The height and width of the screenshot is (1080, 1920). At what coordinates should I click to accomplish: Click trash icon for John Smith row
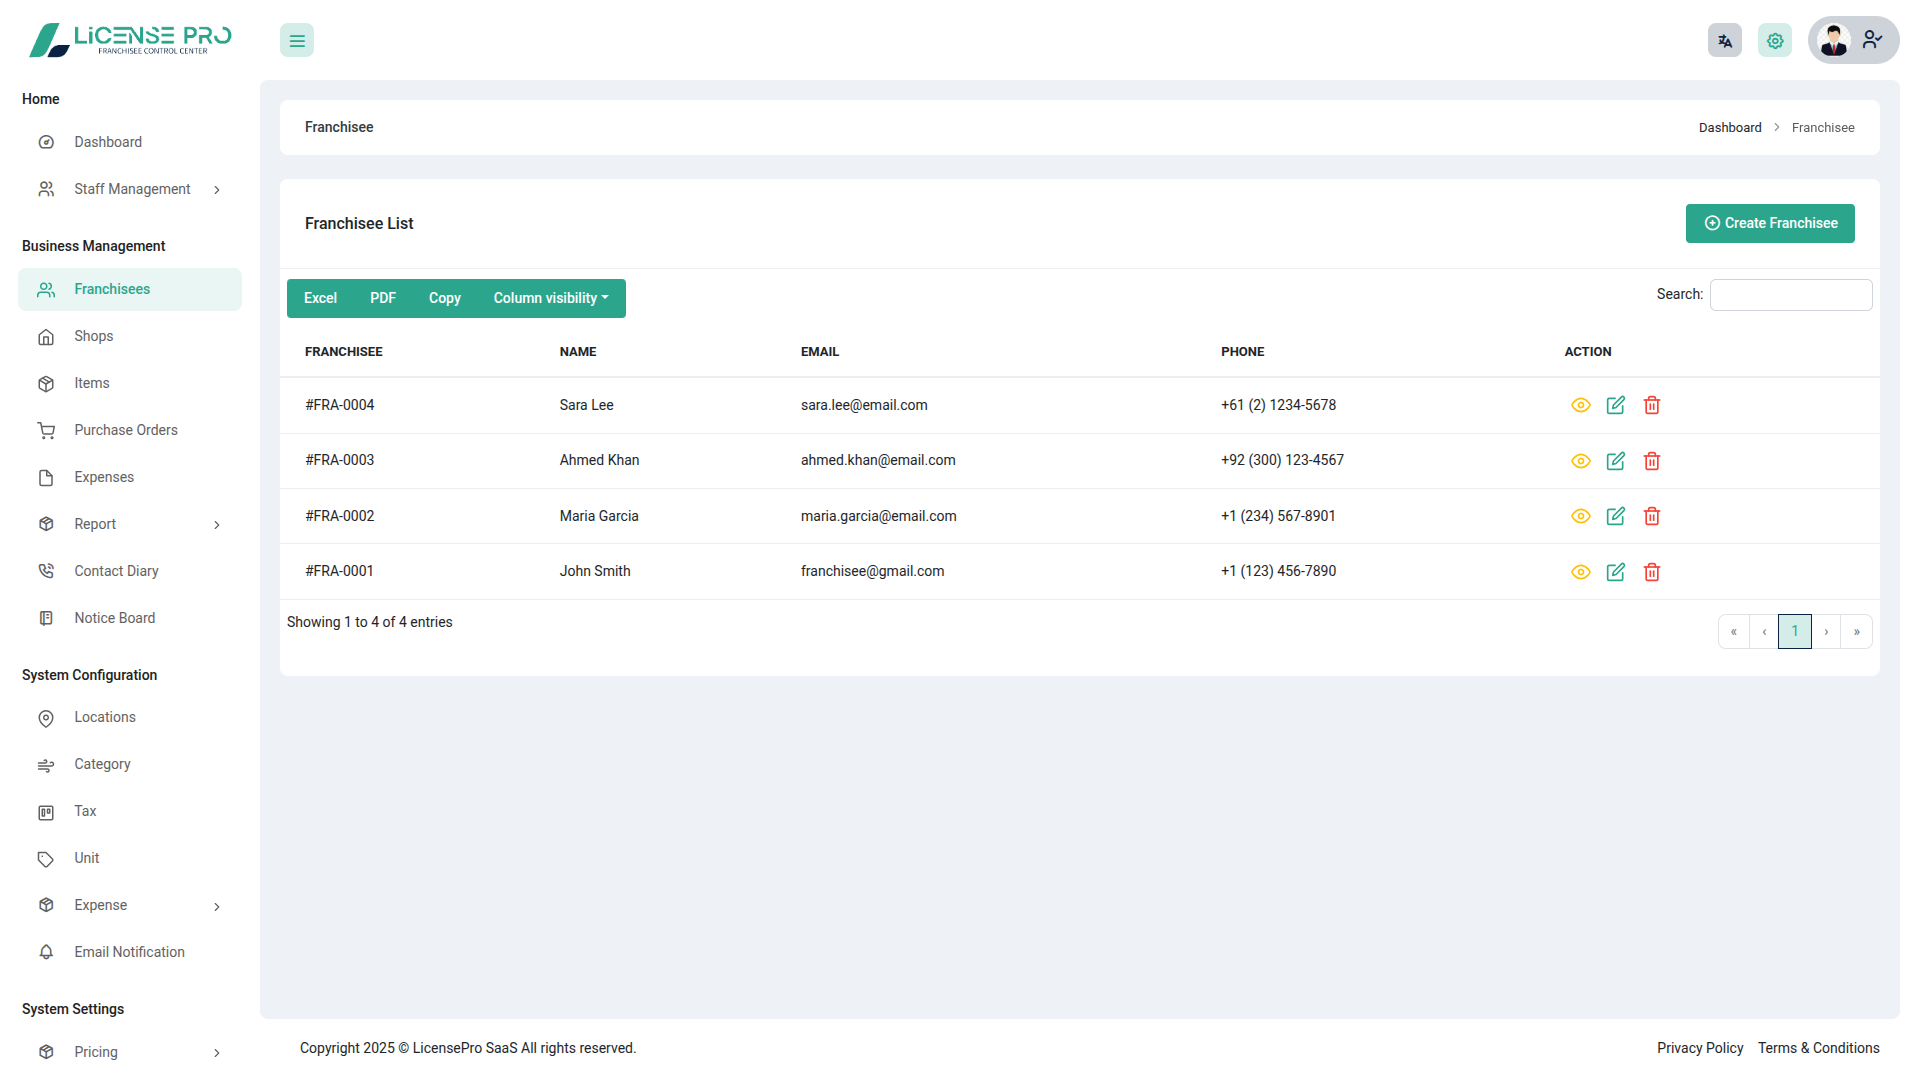(x=1652, y=572)
